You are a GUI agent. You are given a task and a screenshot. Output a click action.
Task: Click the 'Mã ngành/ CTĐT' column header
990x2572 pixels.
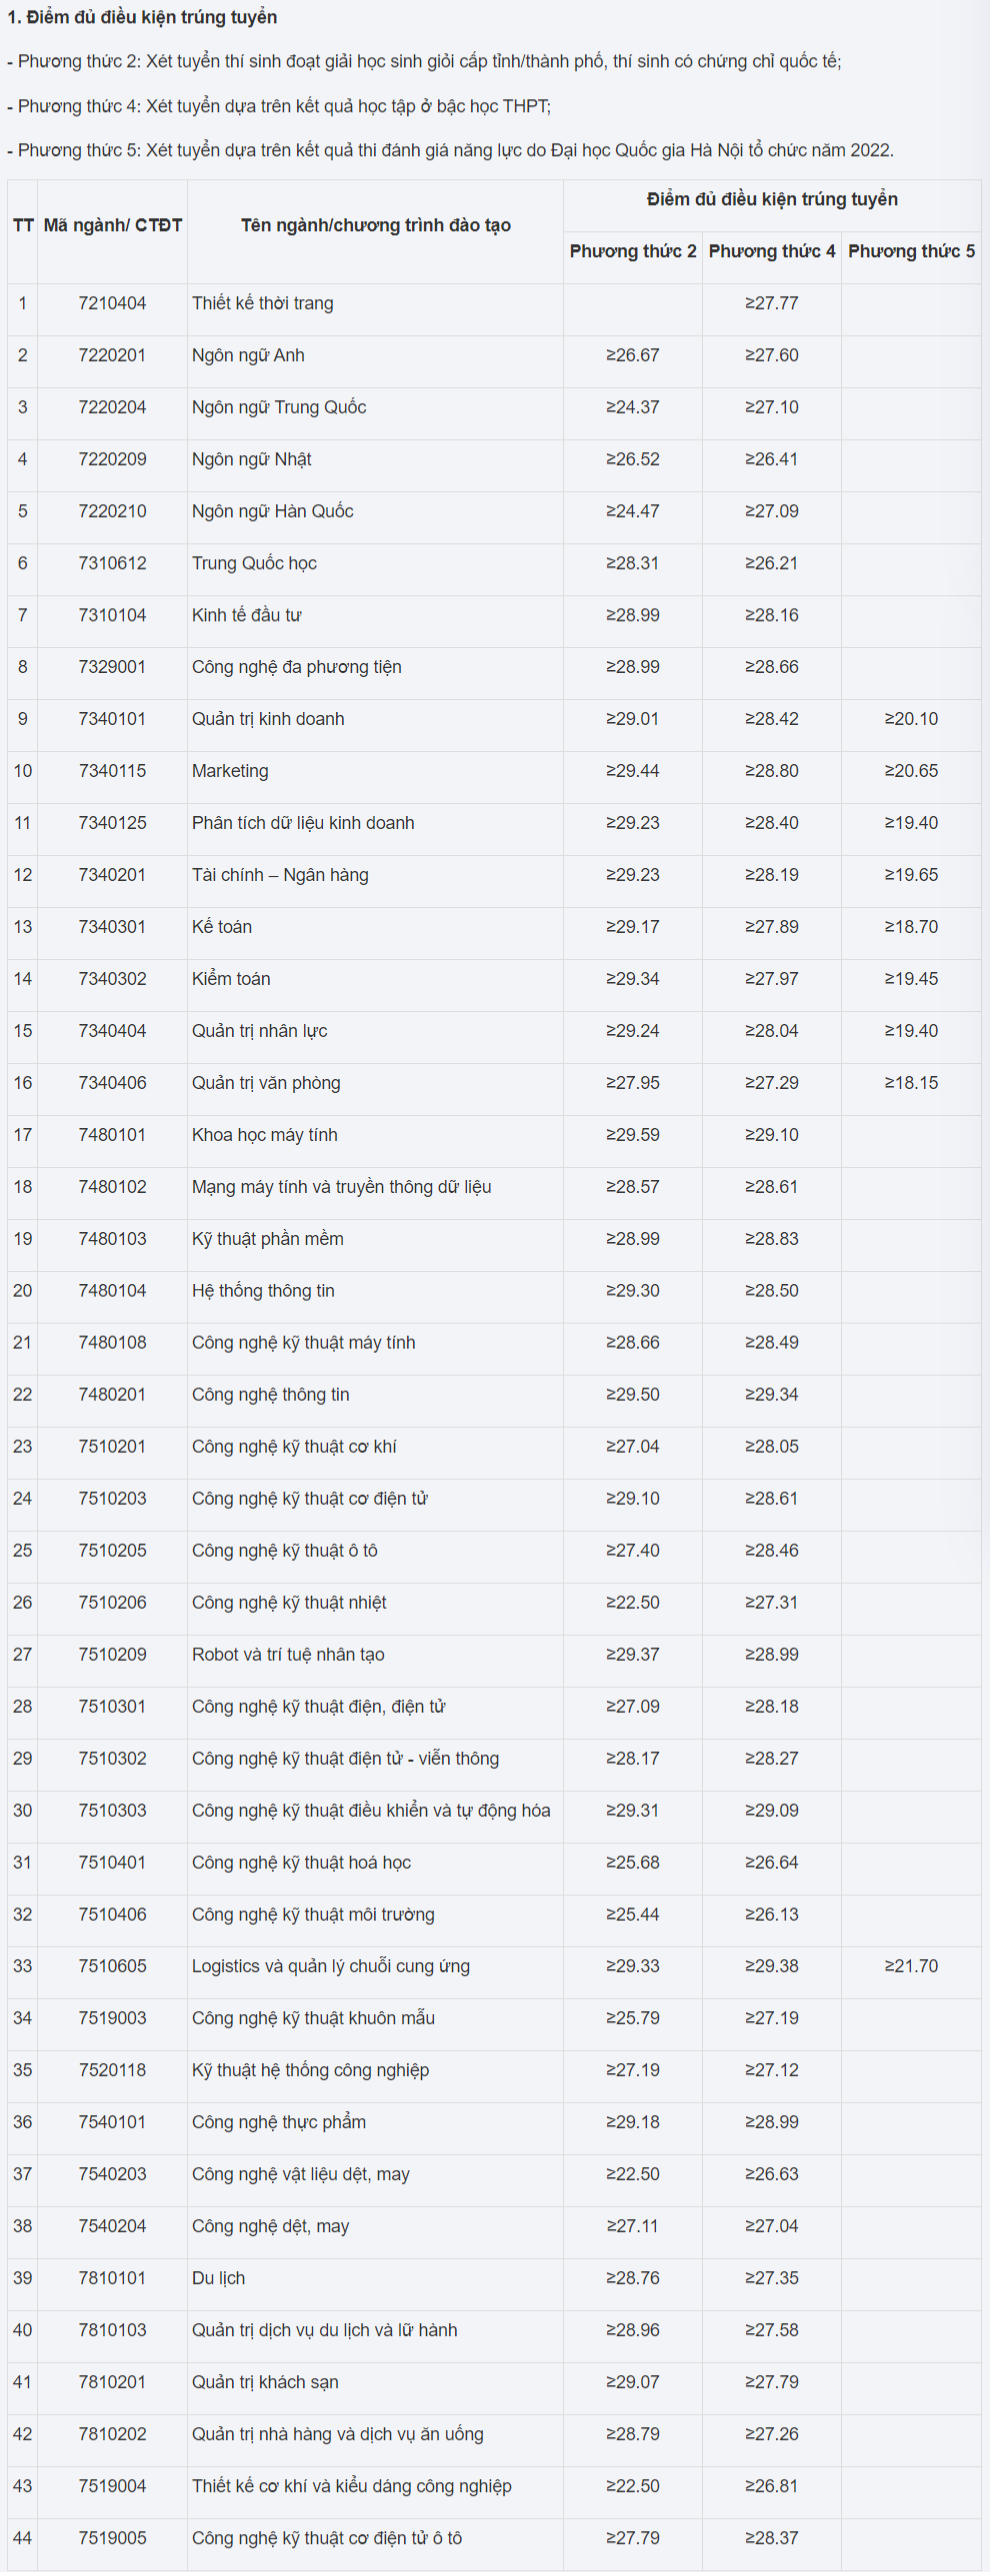pos(112,225)
